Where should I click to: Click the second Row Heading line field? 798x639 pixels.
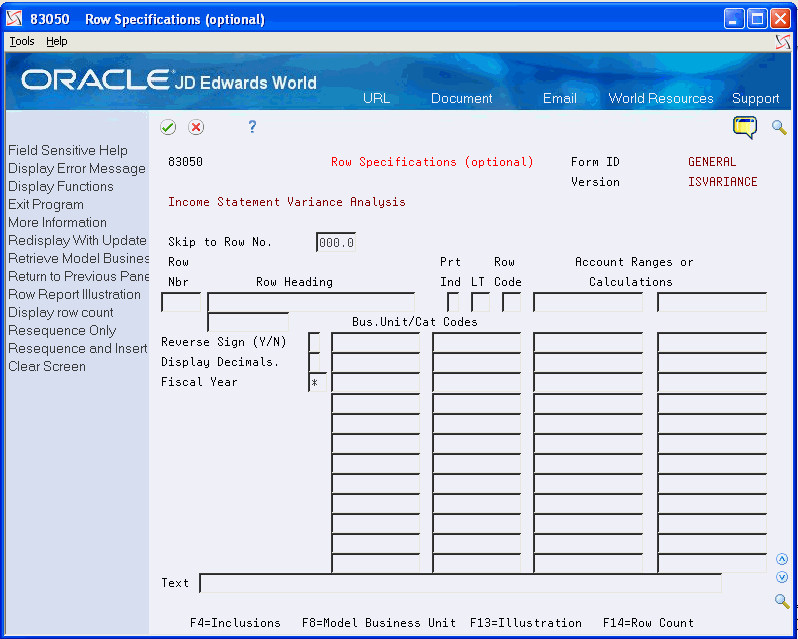(x=248, y=322)
